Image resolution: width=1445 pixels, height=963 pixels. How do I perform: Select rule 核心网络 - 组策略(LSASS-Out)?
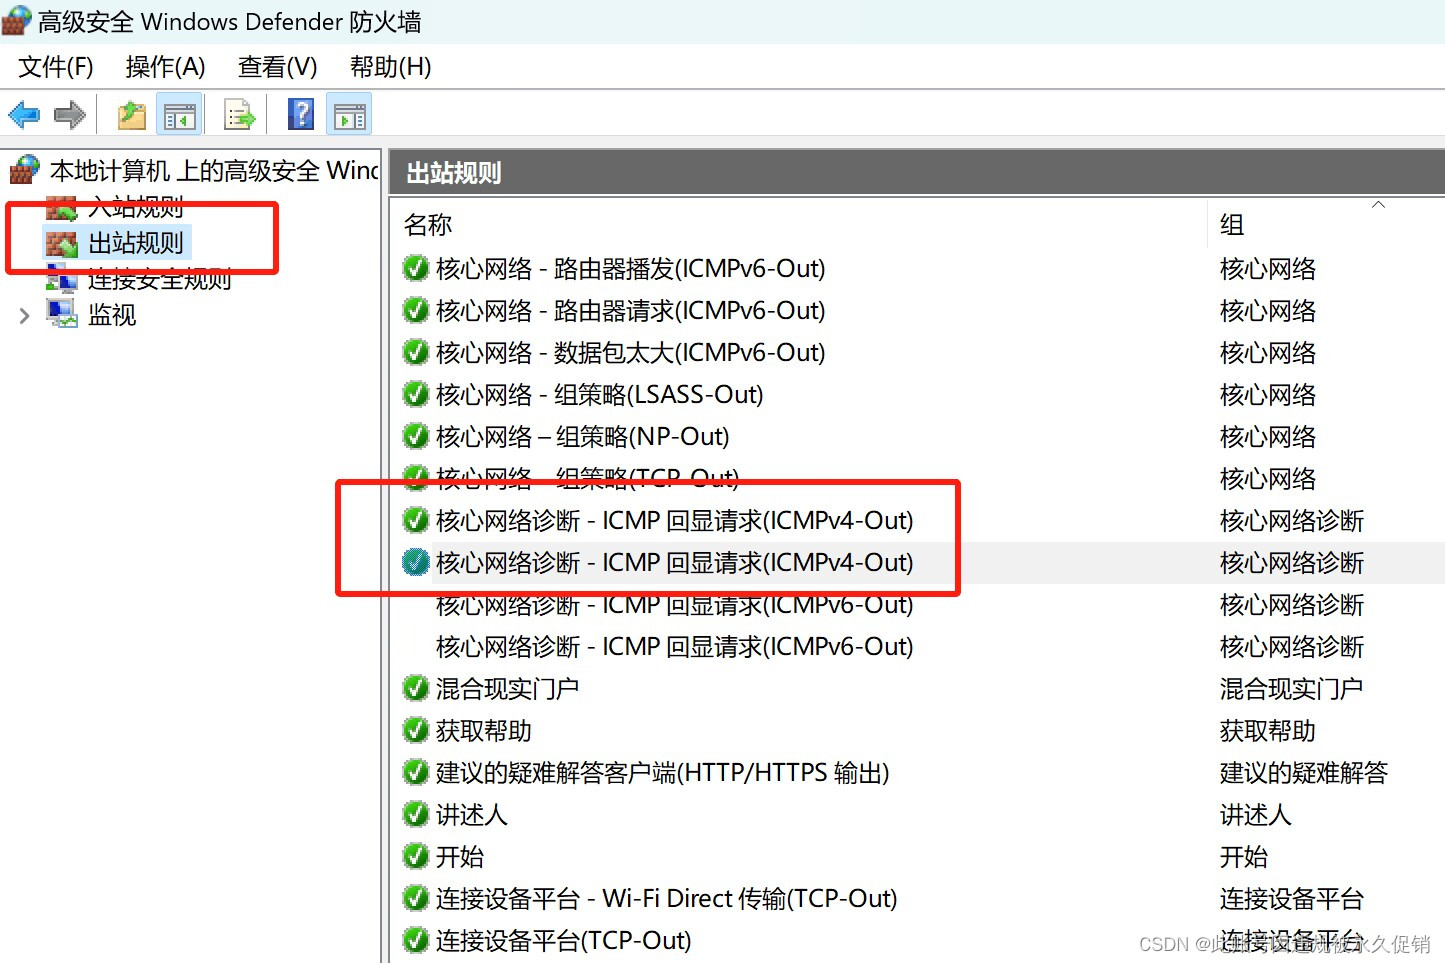(x=599, y=394)
